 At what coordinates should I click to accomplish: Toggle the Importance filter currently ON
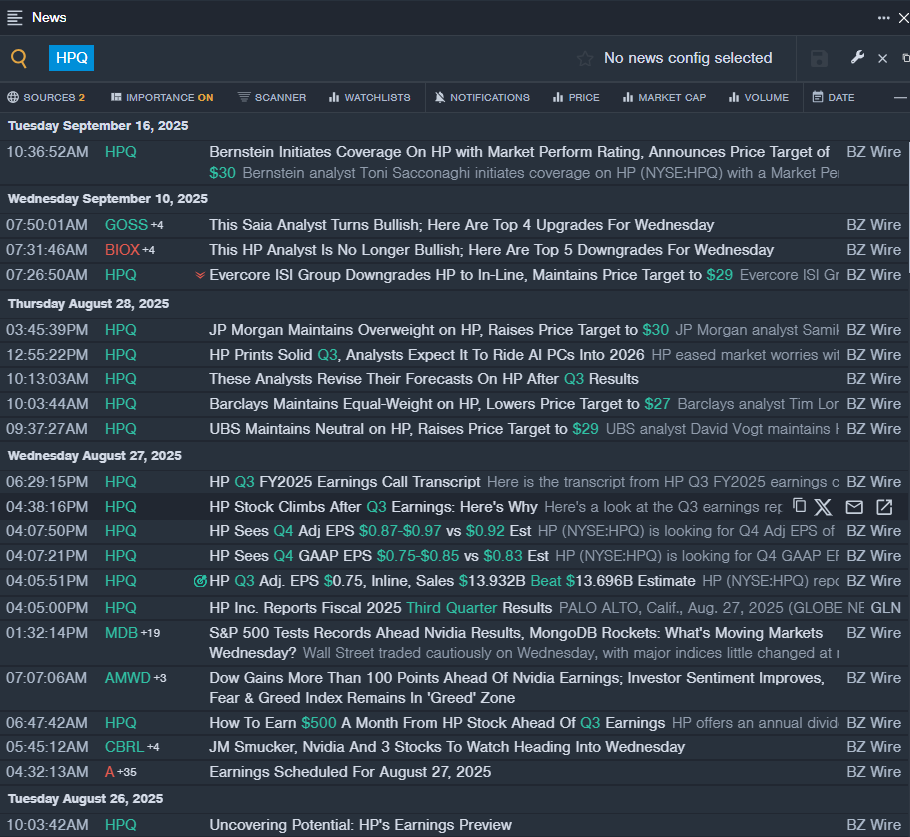162,97
